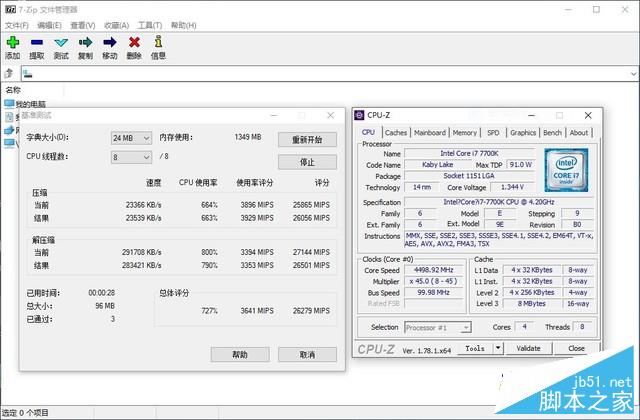640x420 pixels.
Task: Open the 工具(T) menu
Action: 150,25
